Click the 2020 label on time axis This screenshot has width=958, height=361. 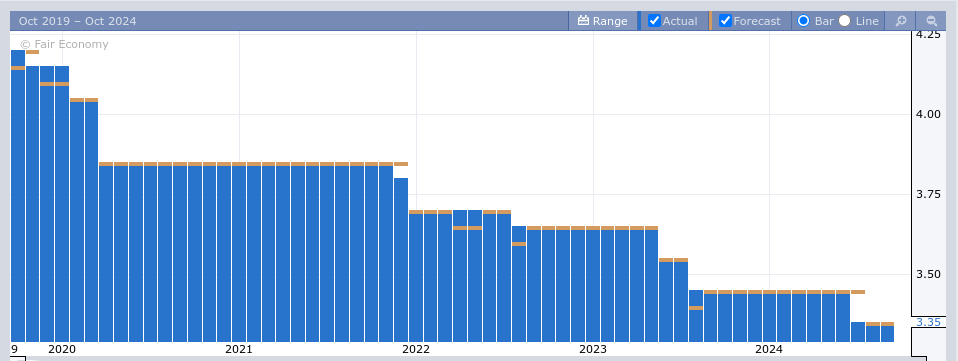click(62, 349)
